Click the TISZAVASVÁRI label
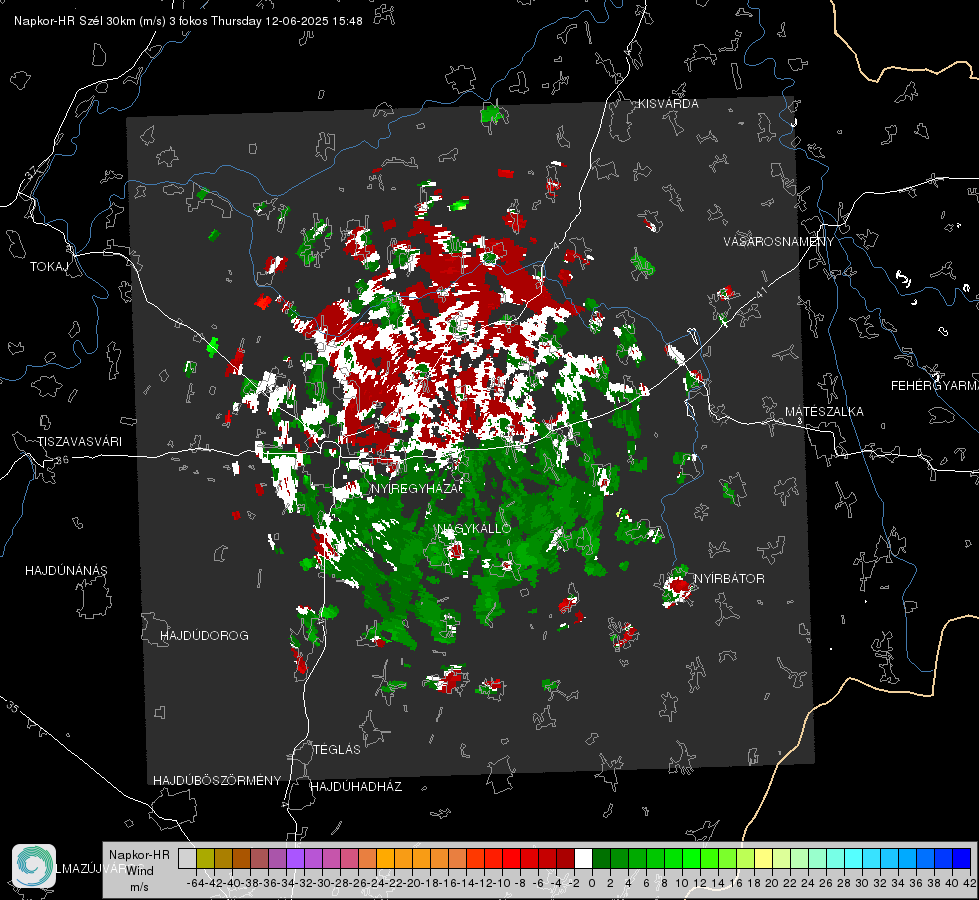This screenshot has height=900, width=979. pyautogui.click(x=79, y=442)
